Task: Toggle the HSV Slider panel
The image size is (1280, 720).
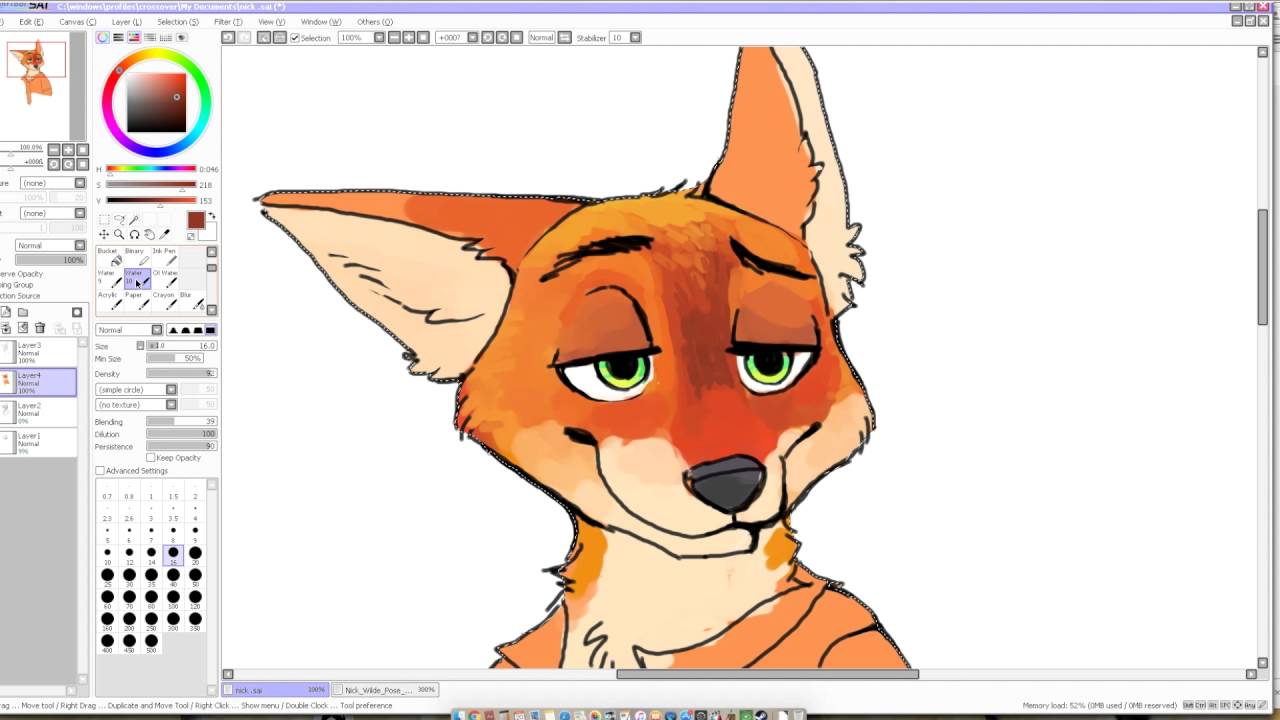Action: coord(133,37)
